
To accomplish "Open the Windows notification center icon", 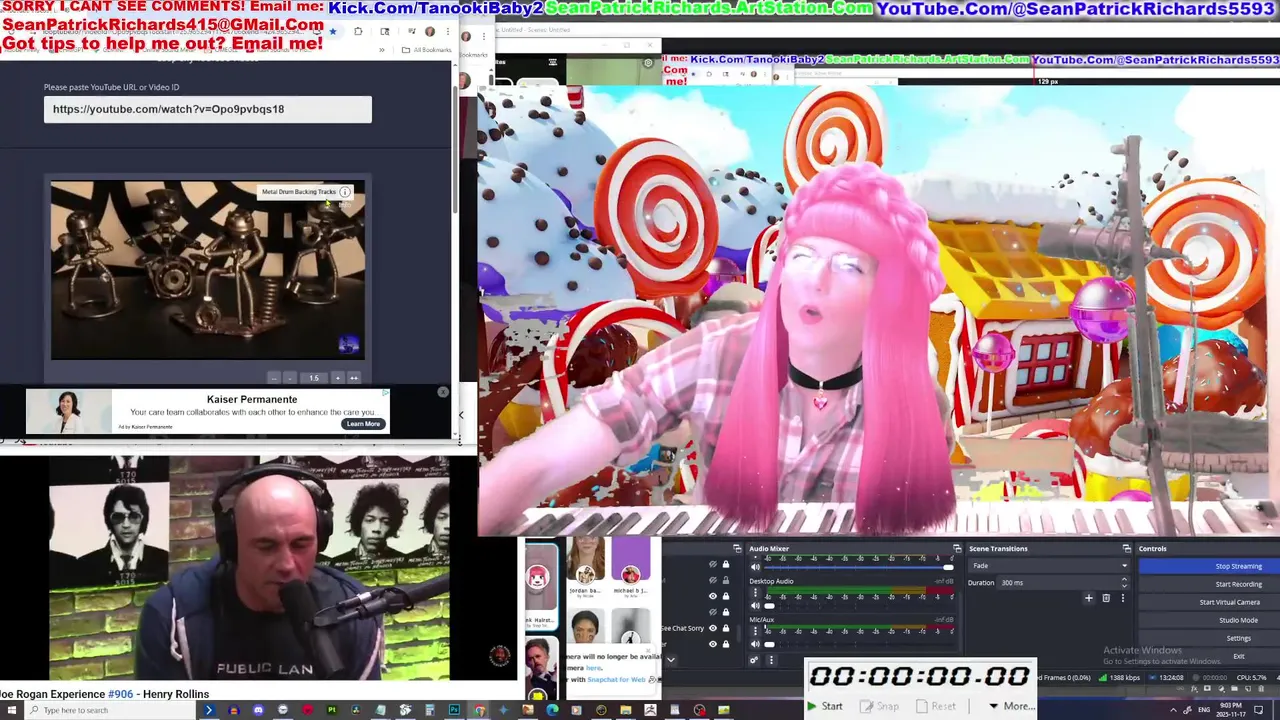I will 1258,710.
